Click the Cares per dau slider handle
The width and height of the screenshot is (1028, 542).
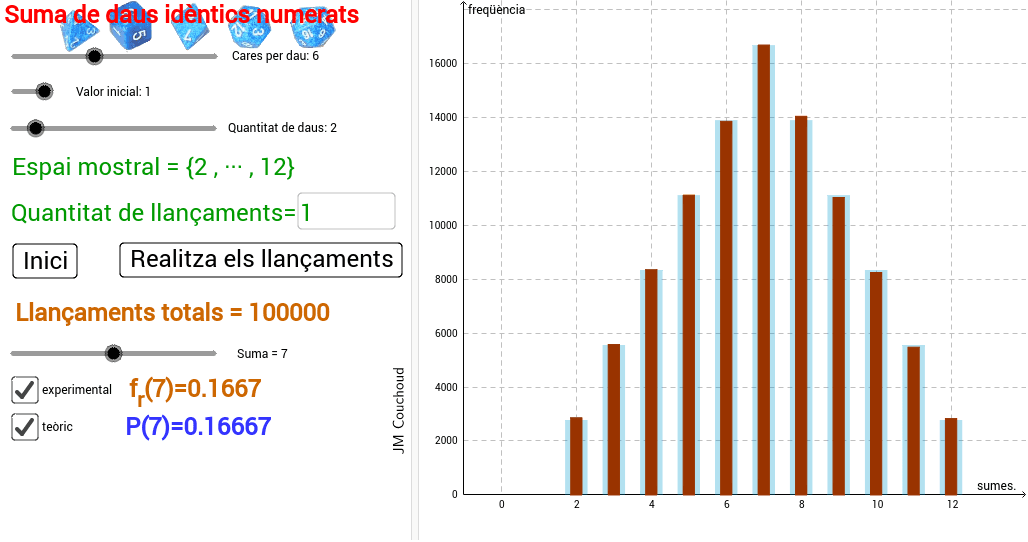click(x=94, y=56)
